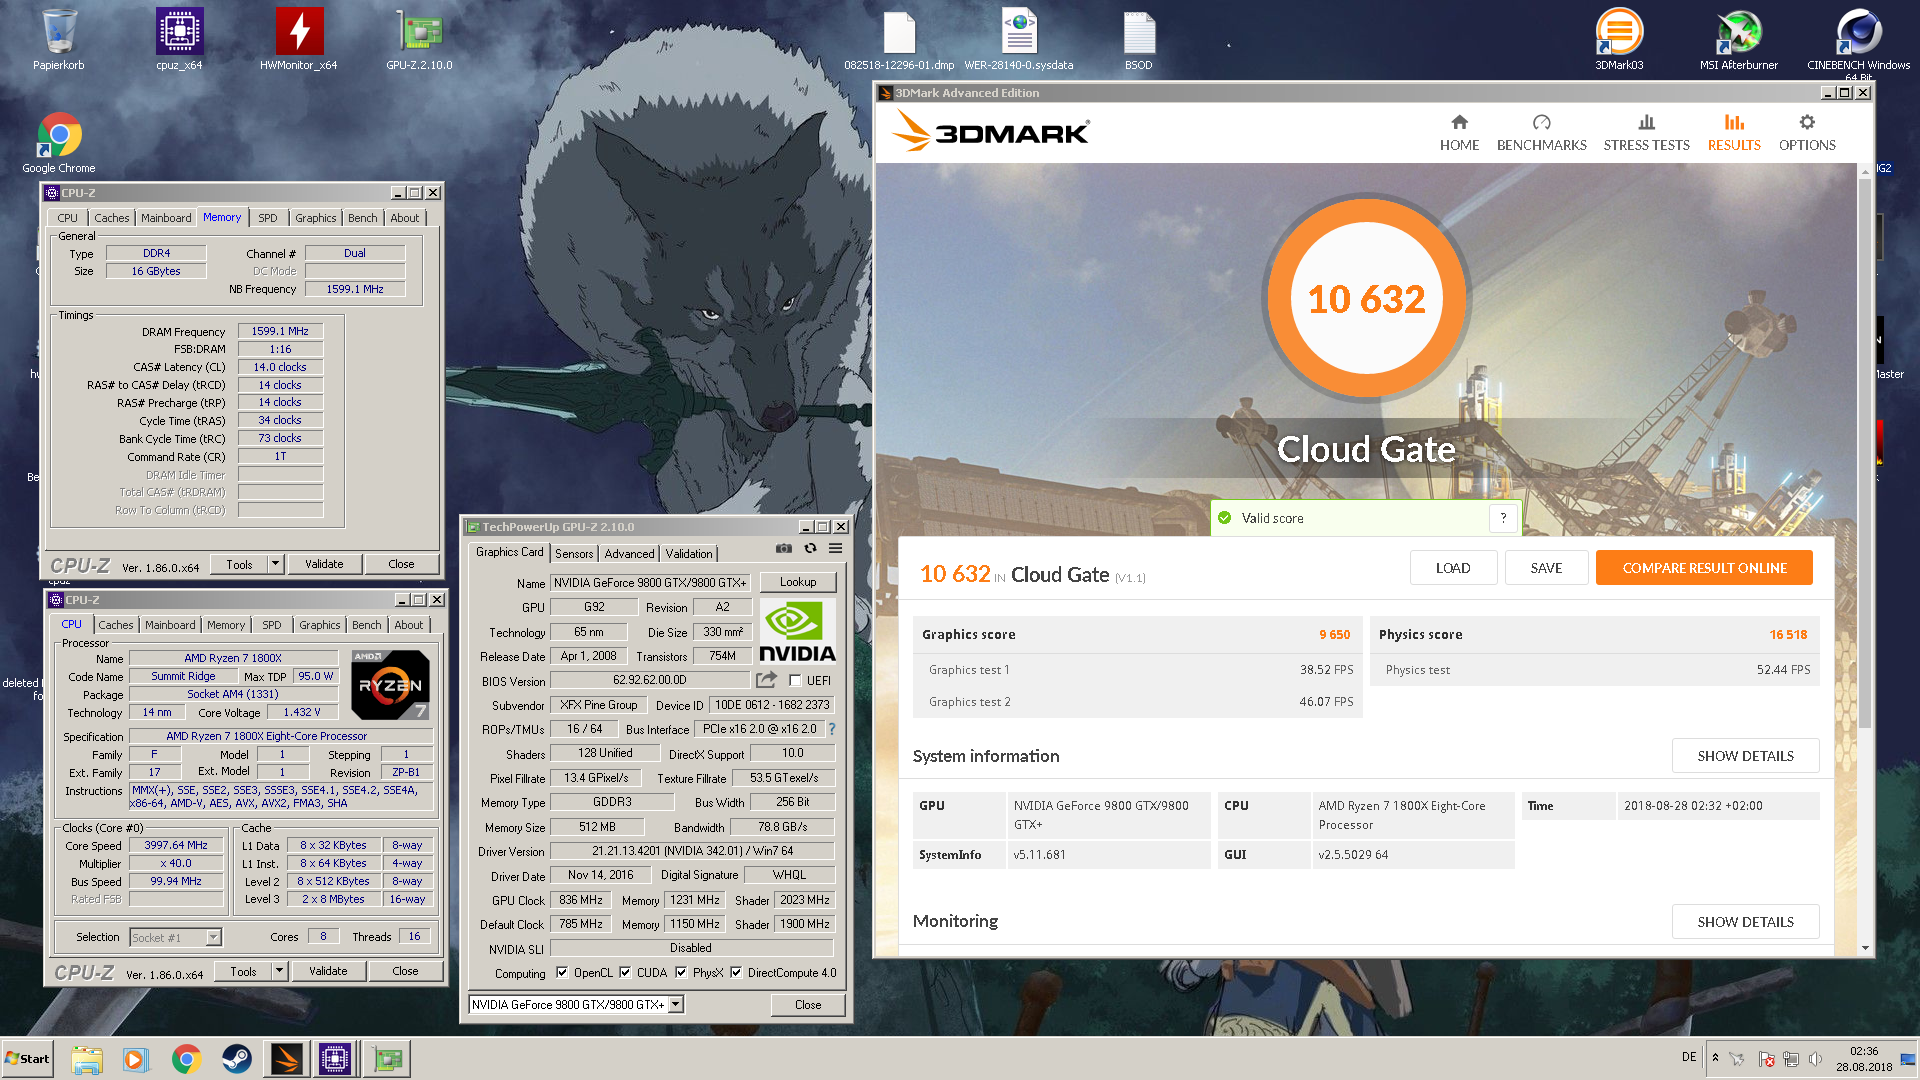Show details for Monitoring section
The height and width of the screenshot is (1080, 1920).
tap(1745, 922)
